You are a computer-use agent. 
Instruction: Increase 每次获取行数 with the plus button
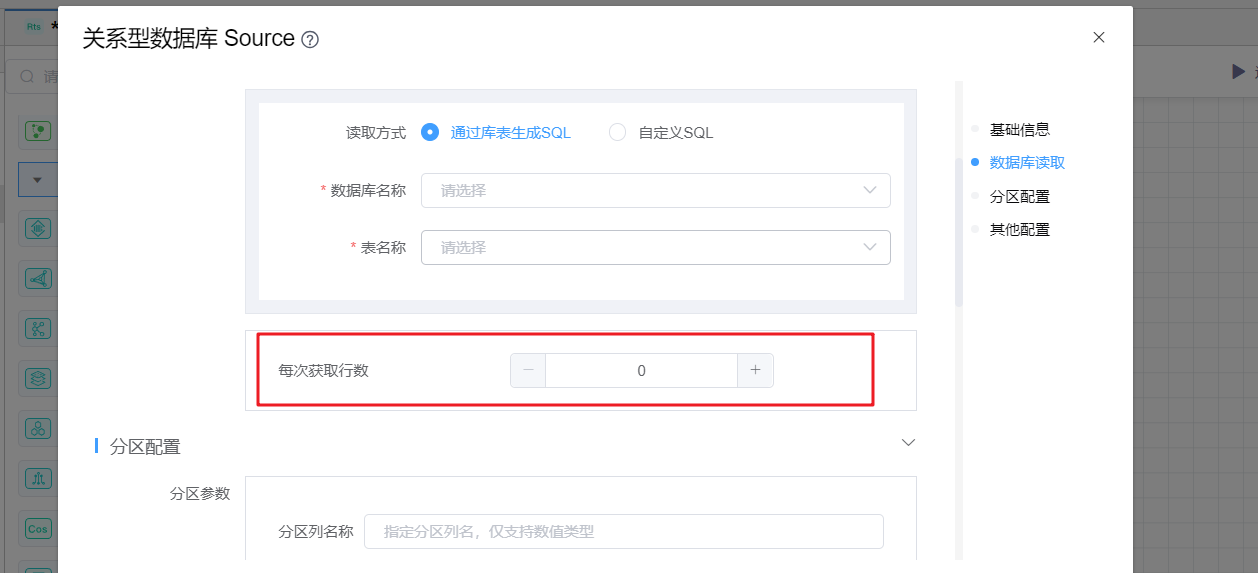click(x=755, y=370)
